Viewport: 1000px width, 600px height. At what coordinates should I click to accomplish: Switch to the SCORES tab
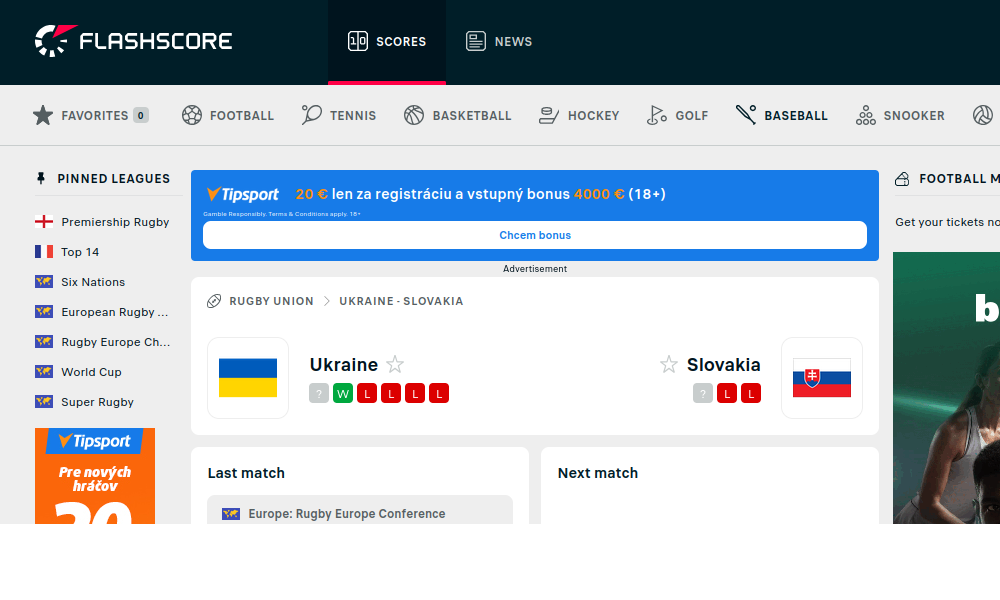[387, 42]
